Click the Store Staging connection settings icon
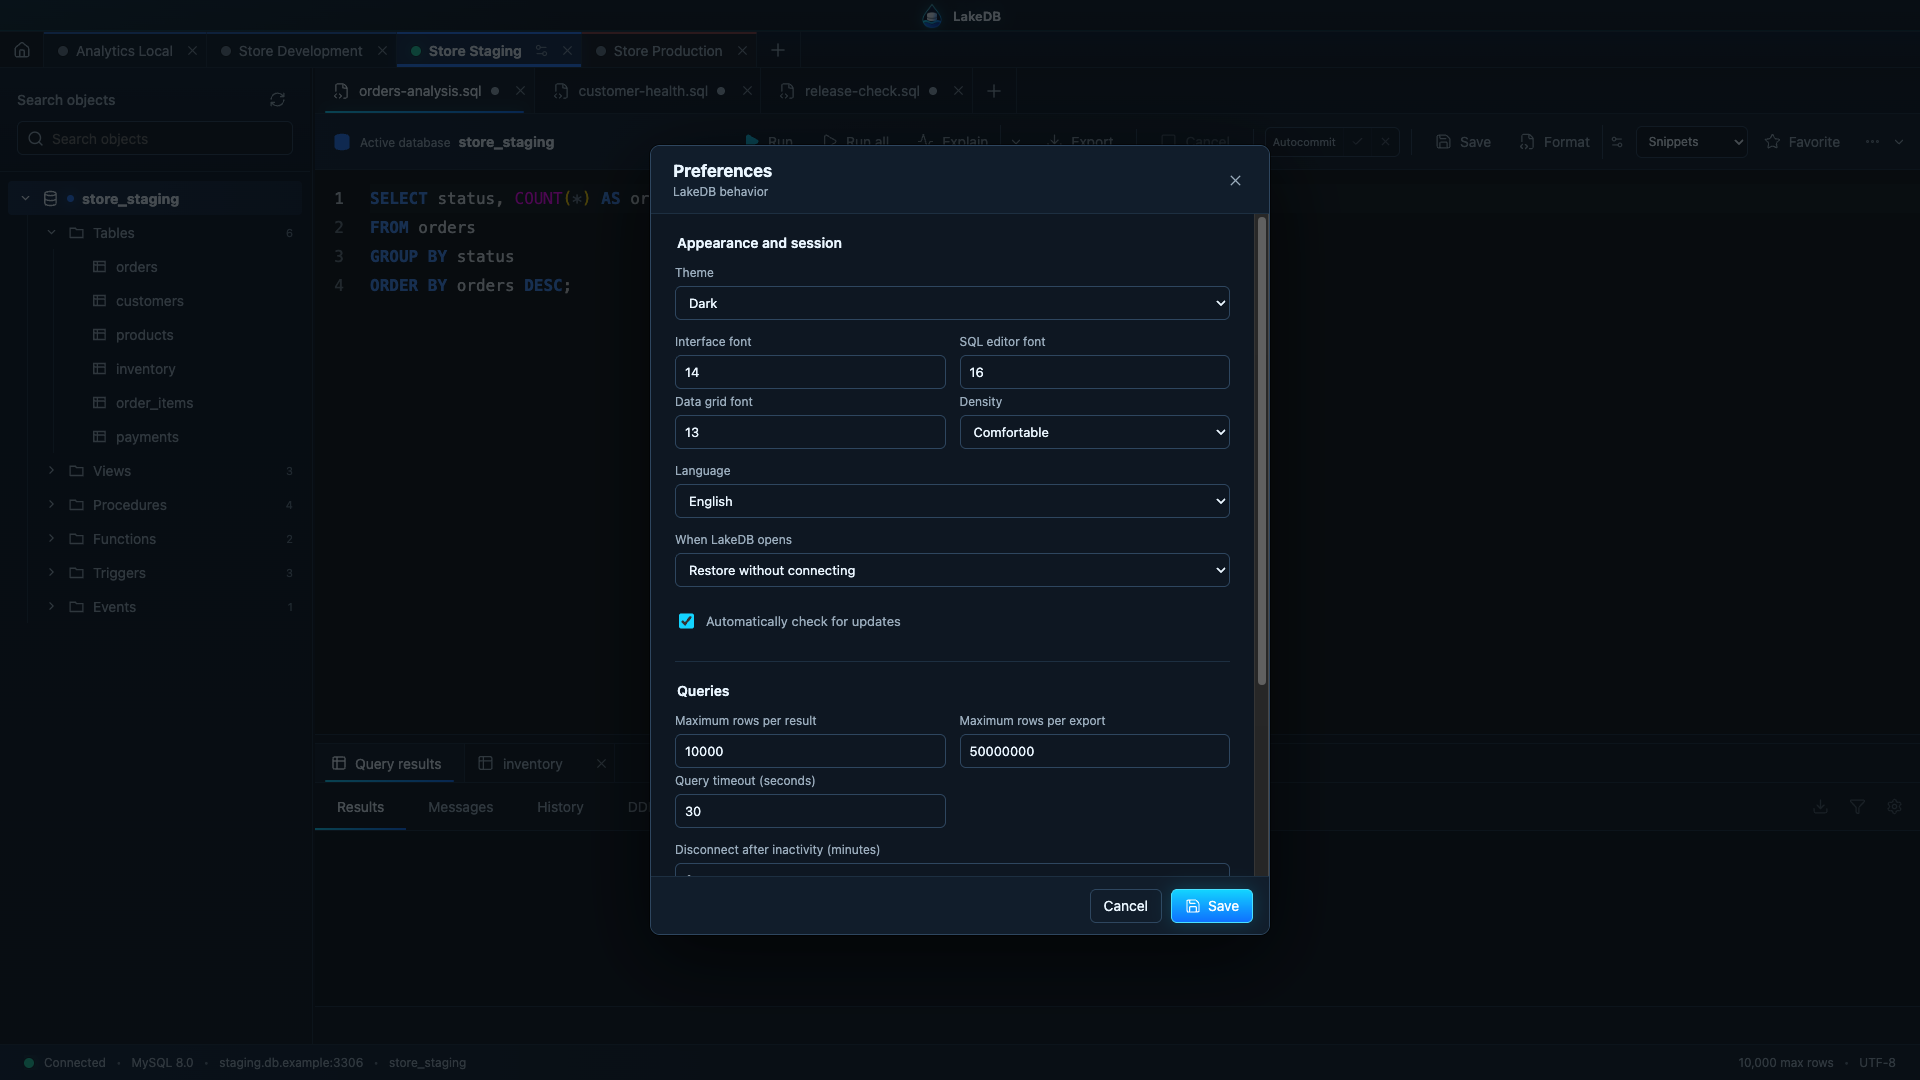Viewport: 1920px width, 1080px height. click(x=541, y=51)
